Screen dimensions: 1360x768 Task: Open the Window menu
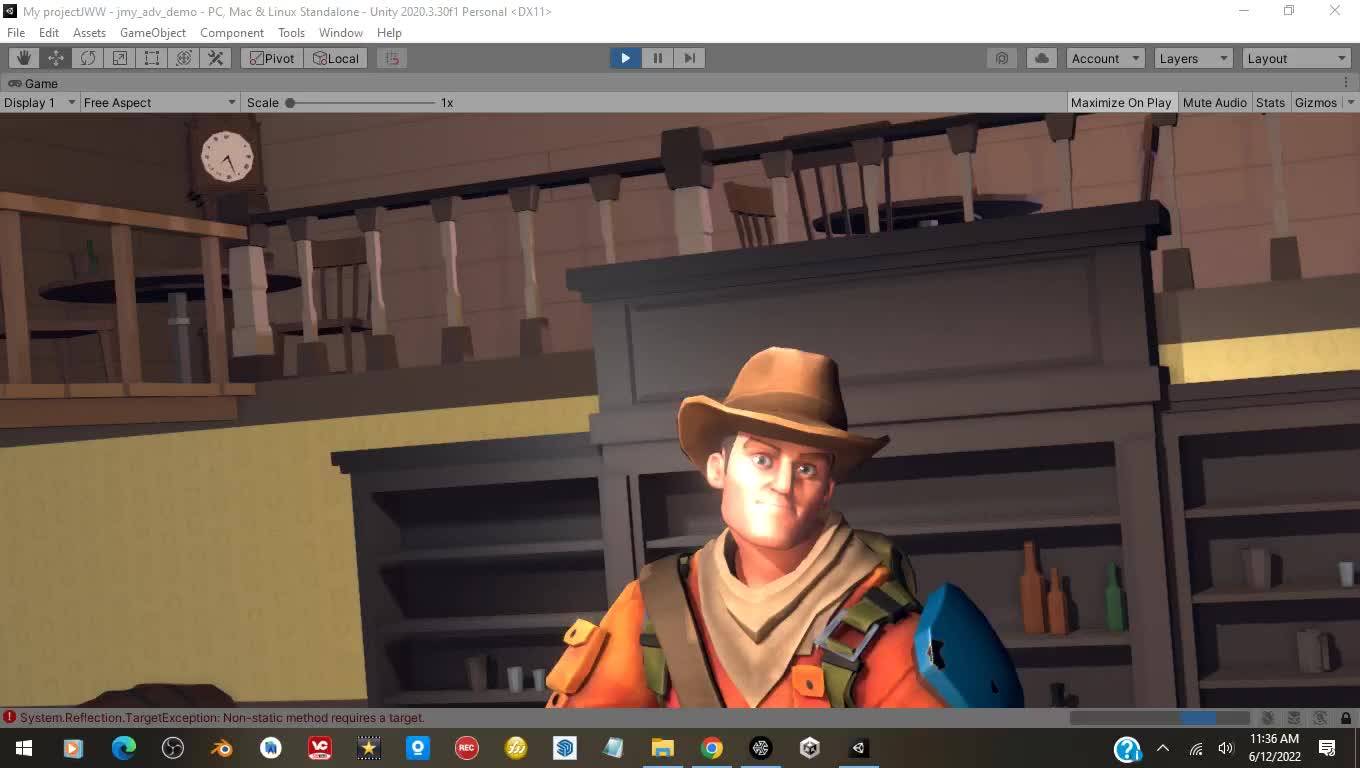click(341, 32)
